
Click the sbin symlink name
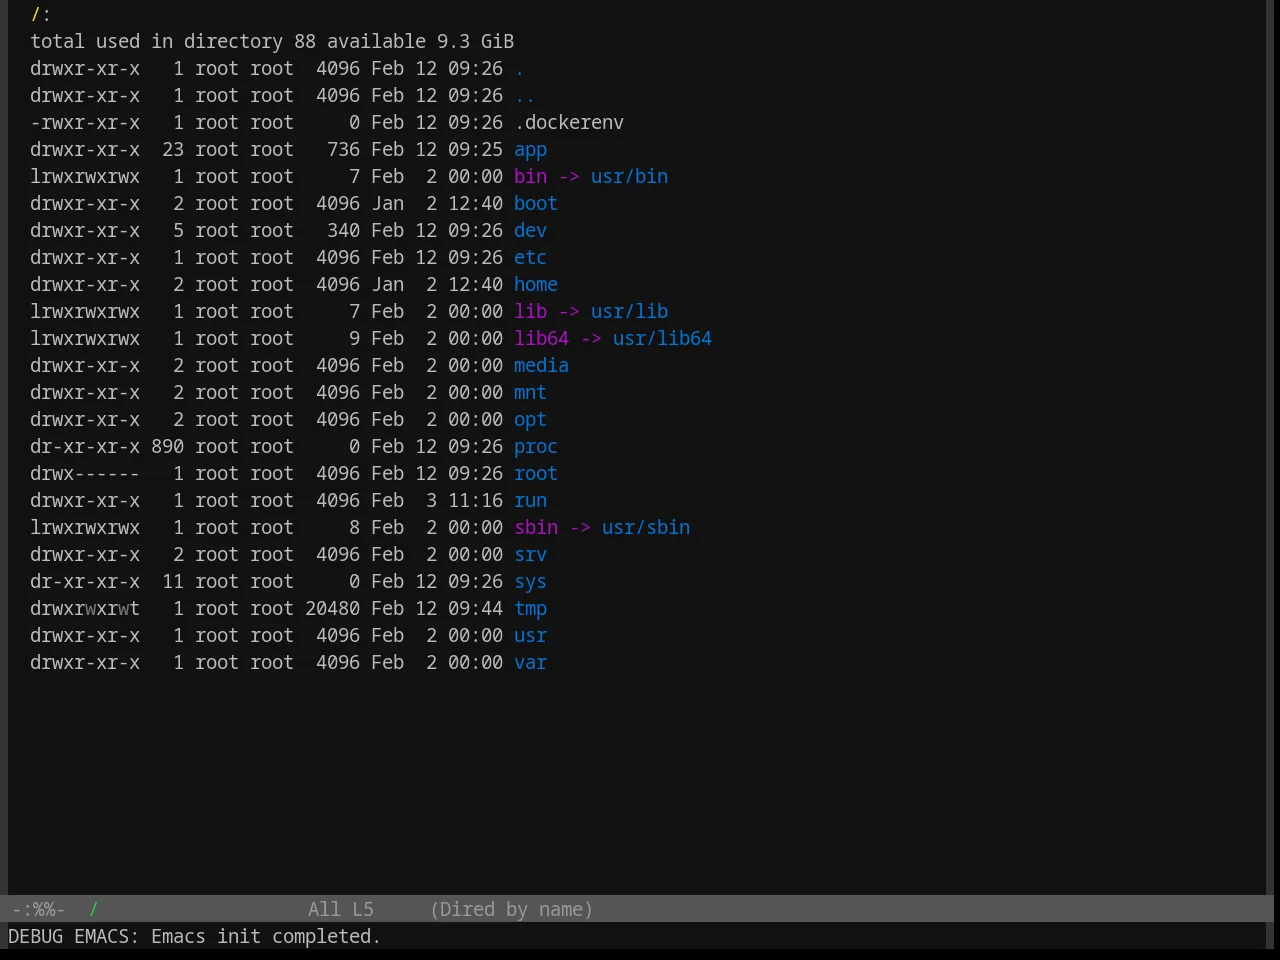click(536, 528)
